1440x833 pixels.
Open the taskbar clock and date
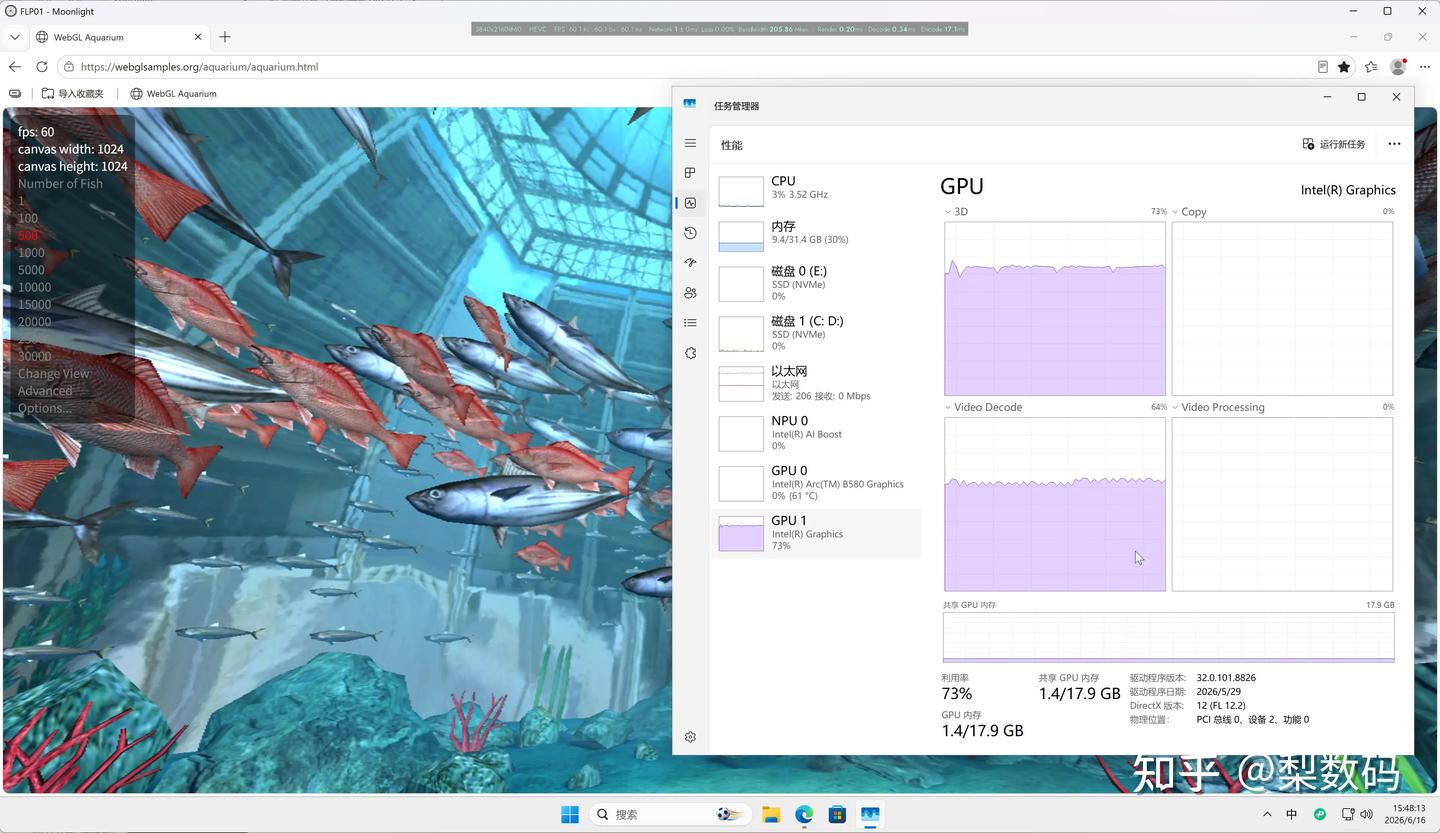[1405, 814]
